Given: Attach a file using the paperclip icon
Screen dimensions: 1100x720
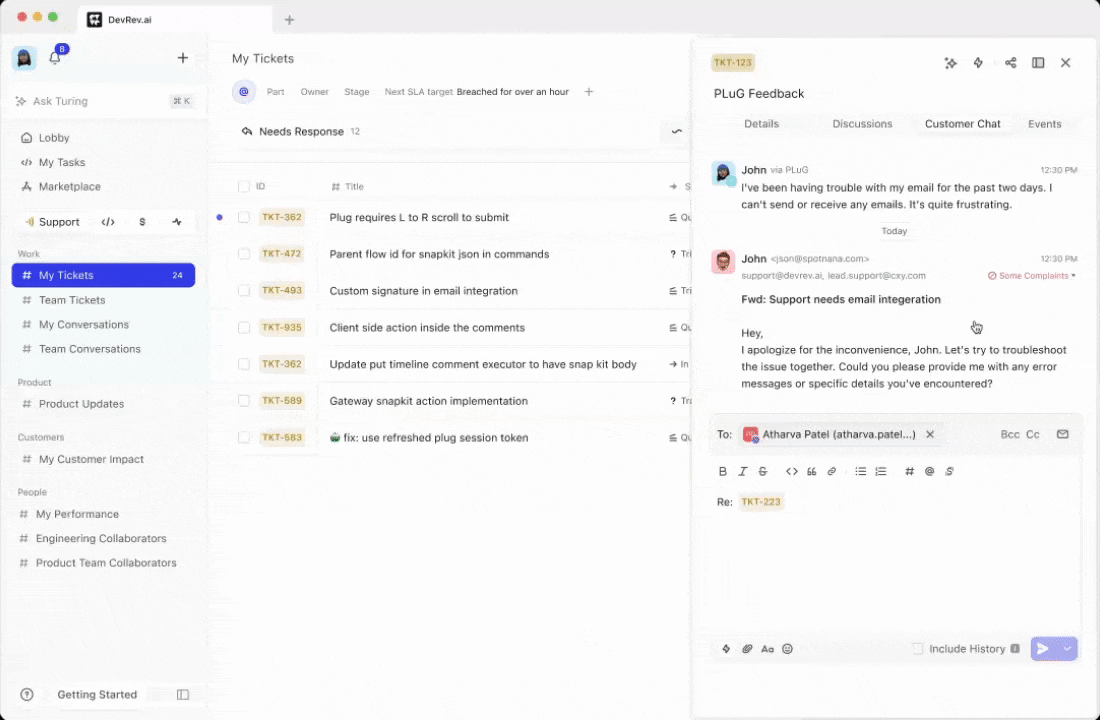Looking at the screenshot, I should pos(746,648).
